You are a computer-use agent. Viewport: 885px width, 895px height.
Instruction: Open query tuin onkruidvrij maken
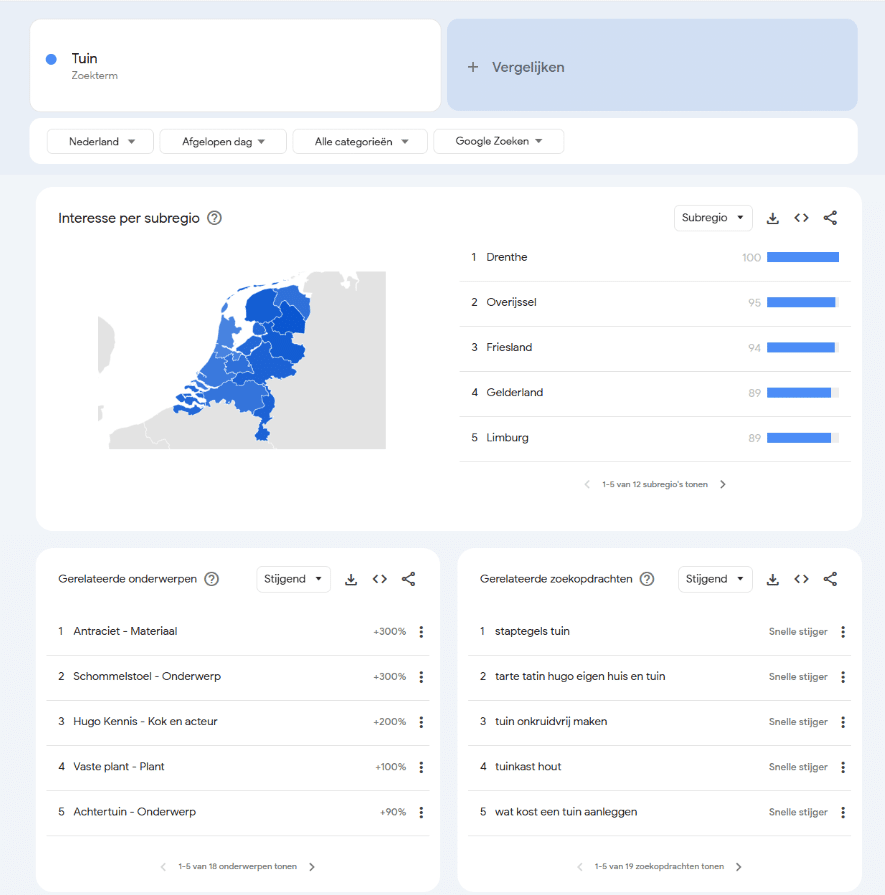click(551, 722)
